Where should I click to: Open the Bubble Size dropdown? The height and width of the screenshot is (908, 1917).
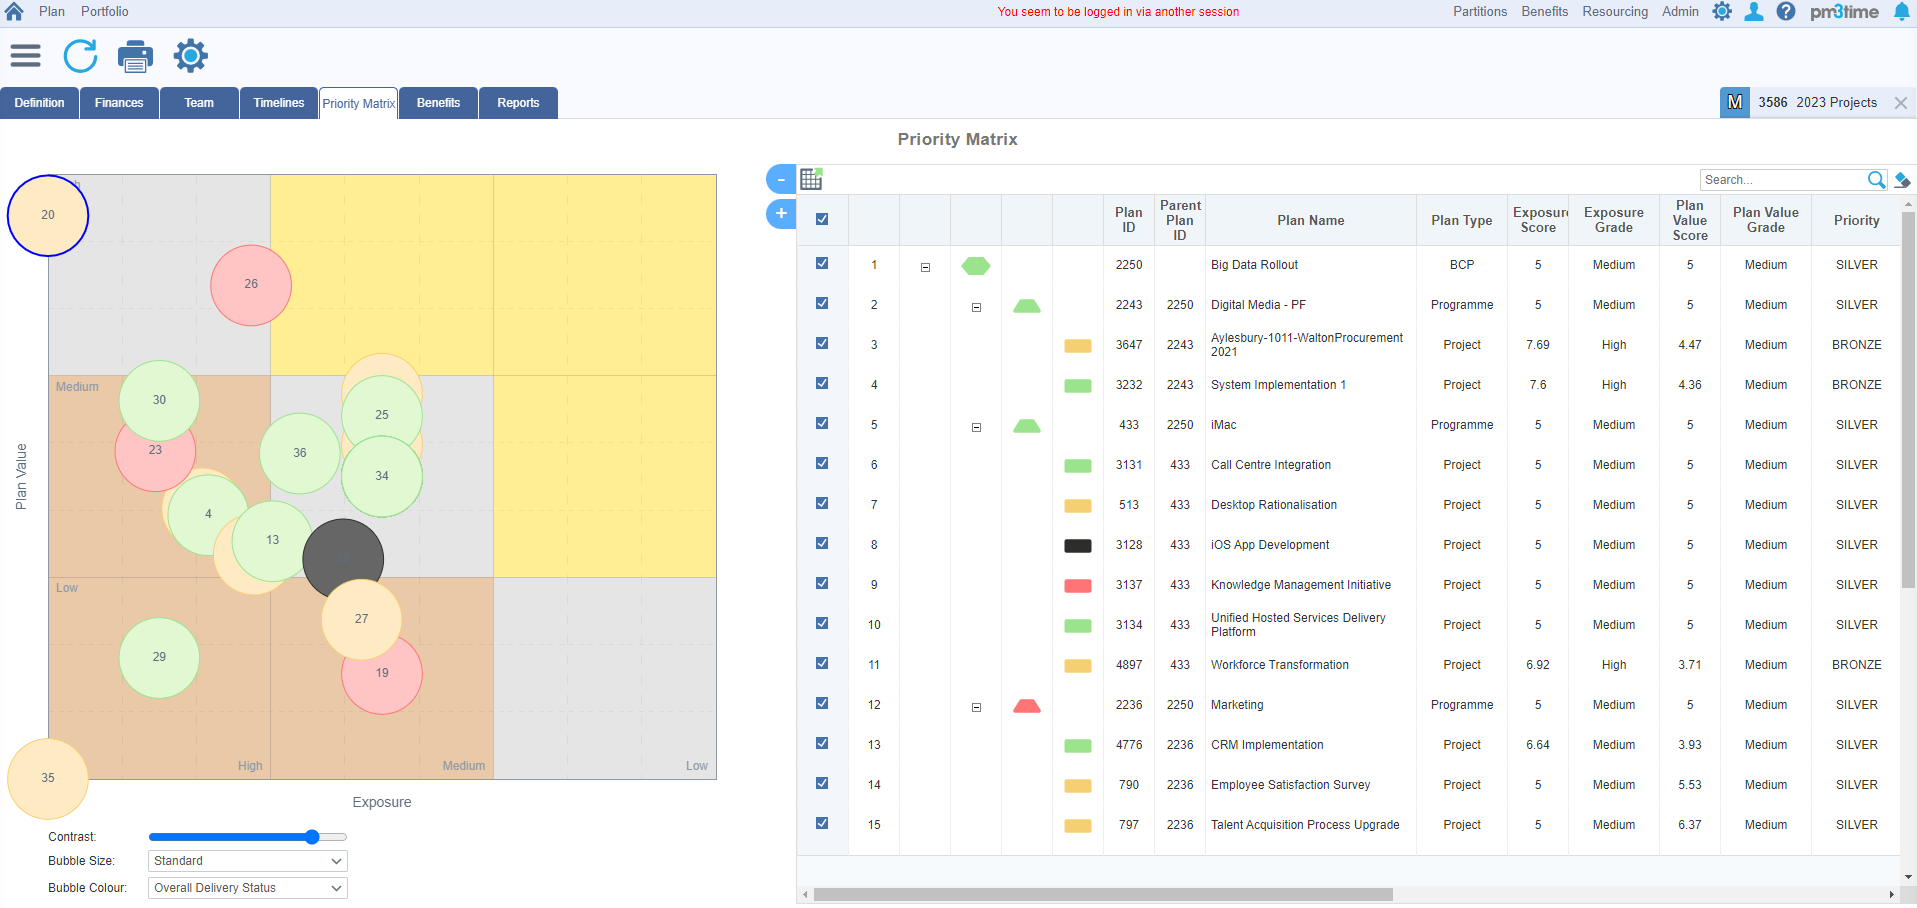pos(246,860)
